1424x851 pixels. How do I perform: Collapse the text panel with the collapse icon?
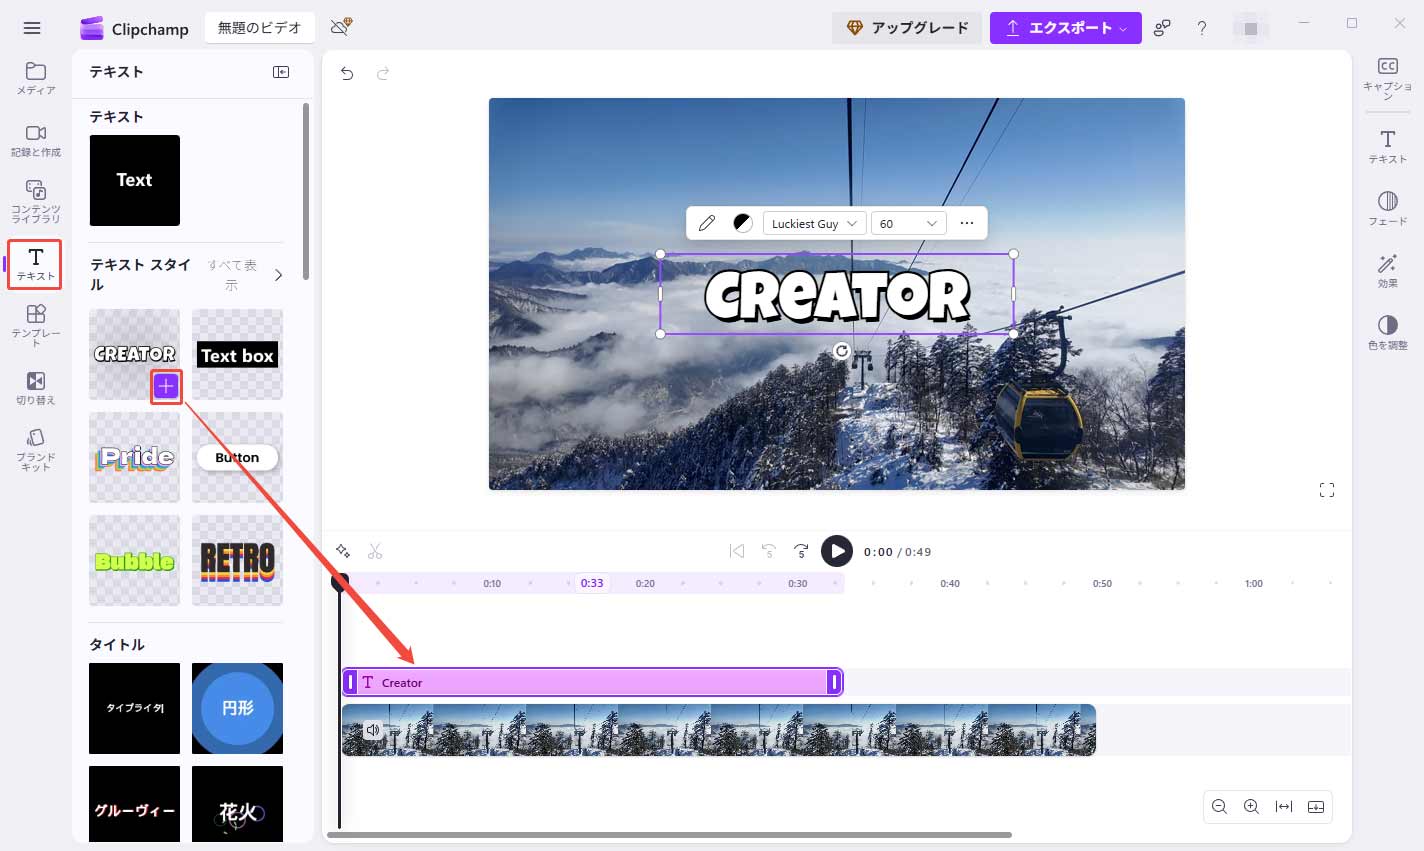coord(281,72)
